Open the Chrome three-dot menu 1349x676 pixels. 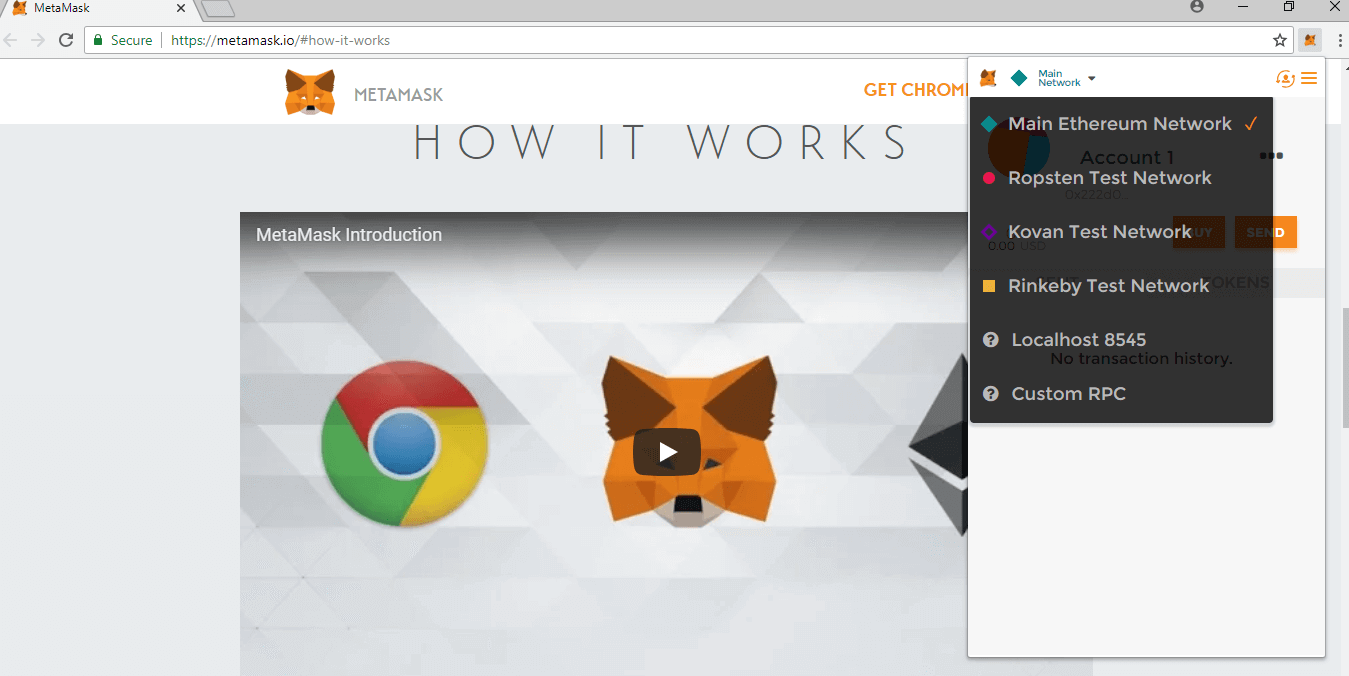(1339, 40)
